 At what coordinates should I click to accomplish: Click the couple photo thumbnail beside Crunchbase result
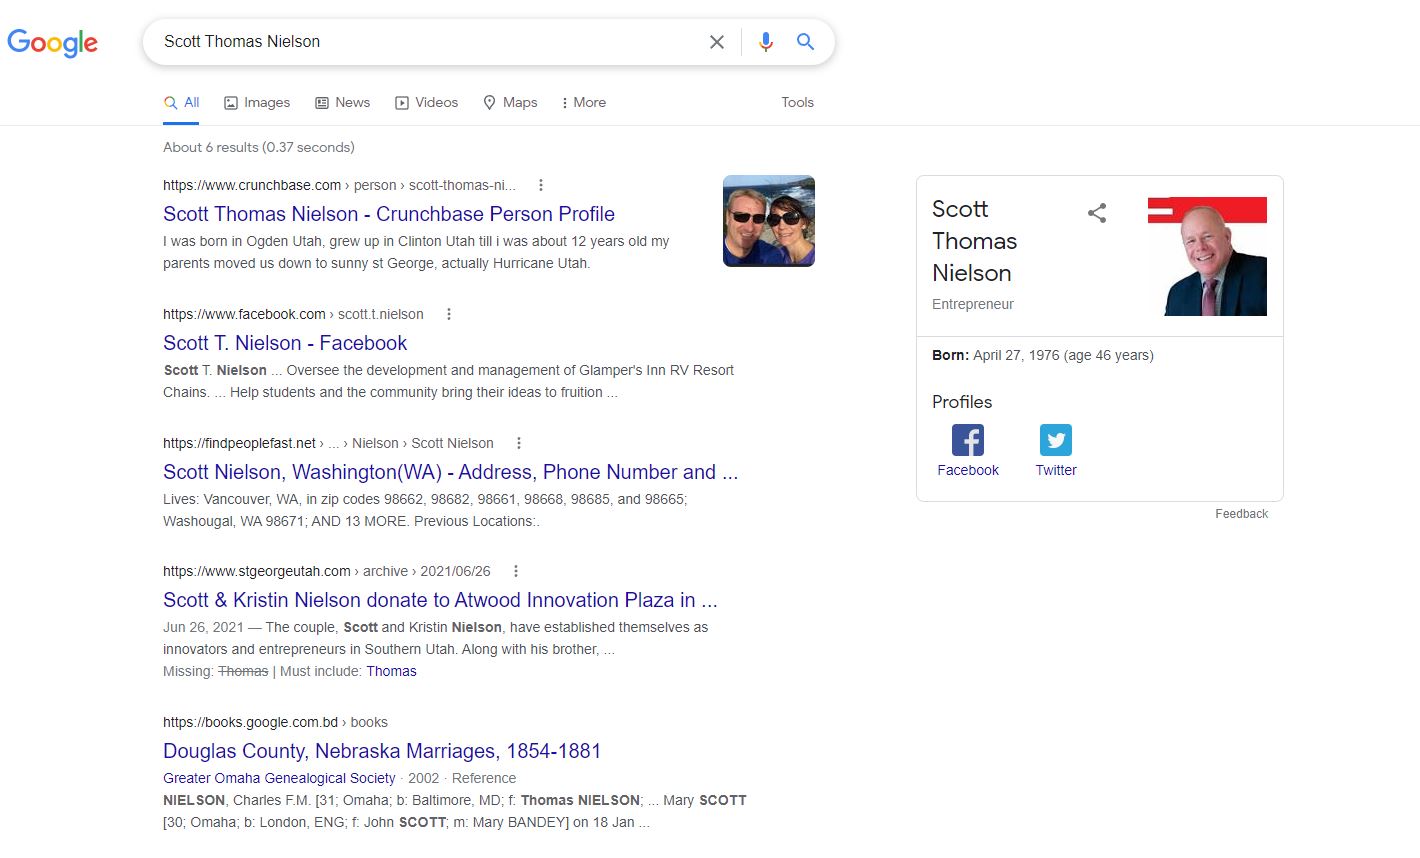pos(769,221)
